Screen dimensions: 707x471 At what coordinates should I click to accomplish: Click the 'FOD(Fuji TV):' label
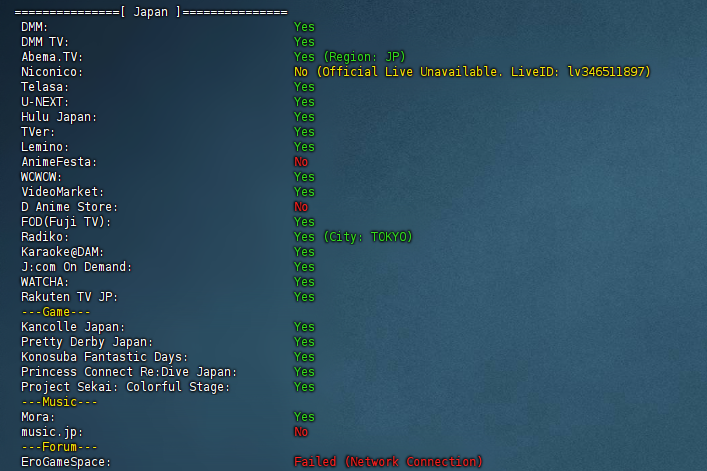tap(66, 222)
